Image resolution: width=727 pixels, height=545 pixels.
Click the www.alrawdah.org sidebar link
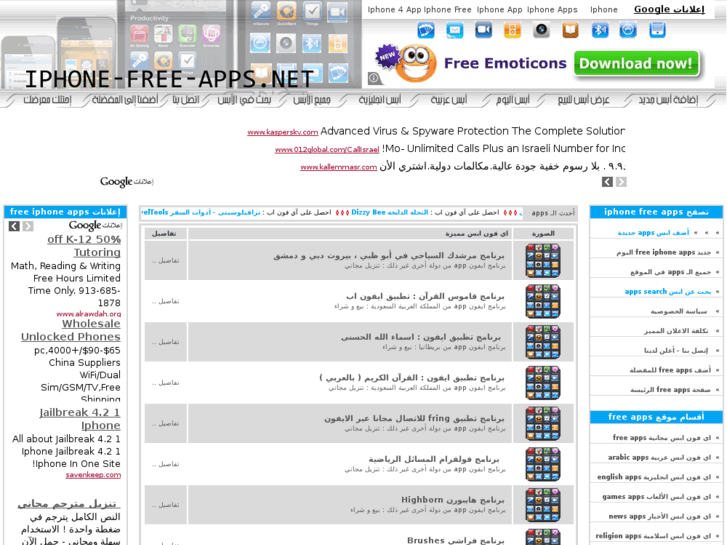(x=88, y=314)
